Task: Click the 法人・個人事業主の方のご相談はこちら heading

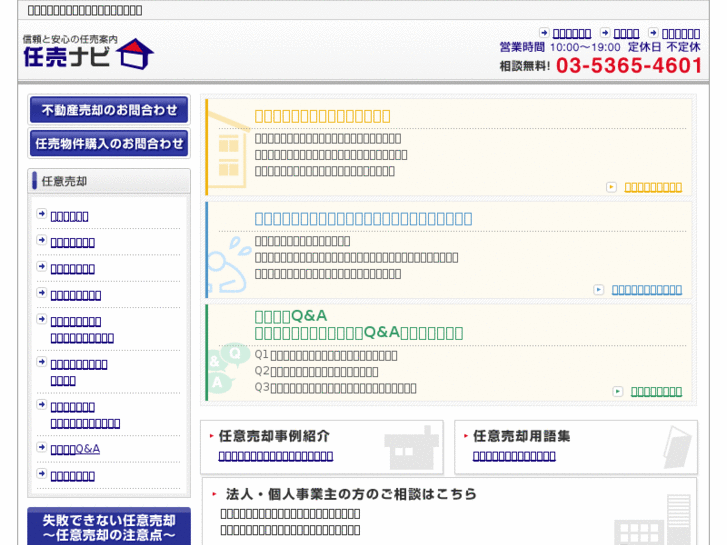Action: pyautogui.click(x=351, y=494)
